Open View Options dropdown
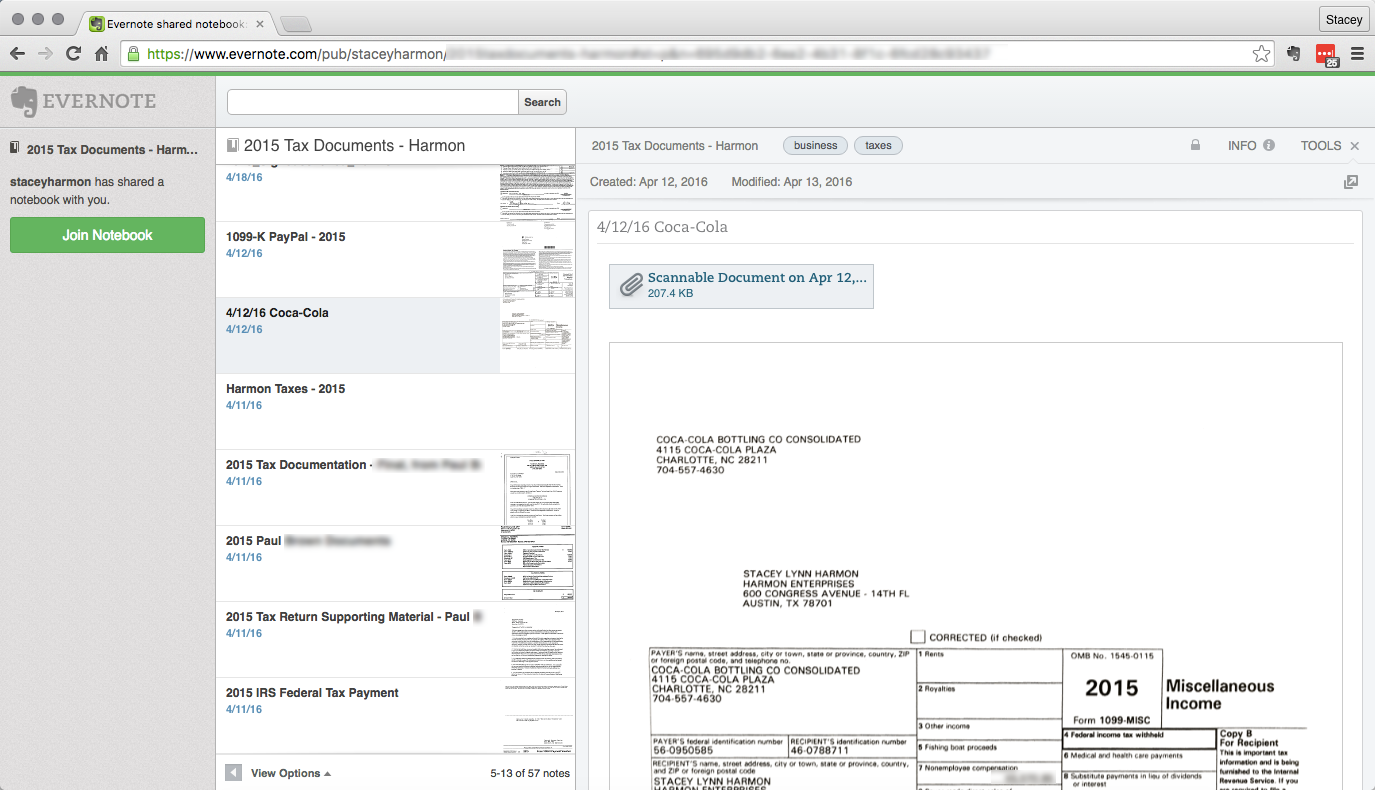1375x790 pixels. 291,773
